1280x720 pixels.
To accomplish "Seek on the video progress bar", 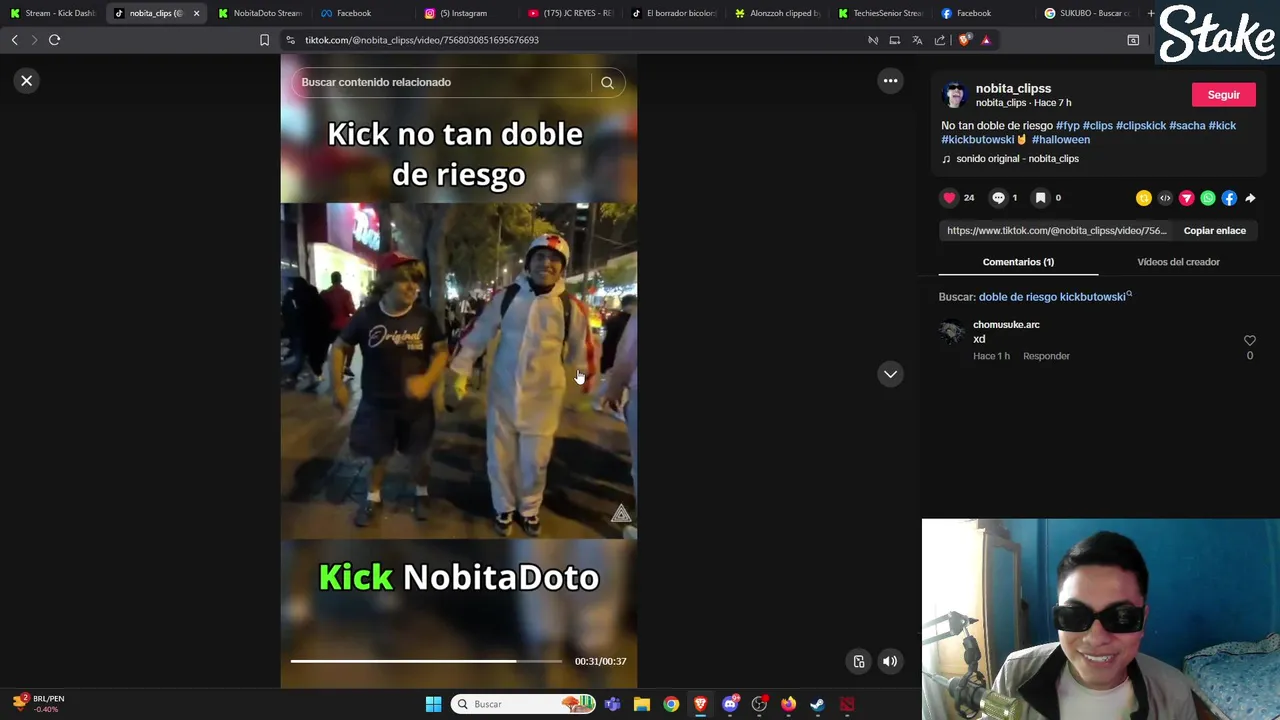I will [x=426, y=661].
